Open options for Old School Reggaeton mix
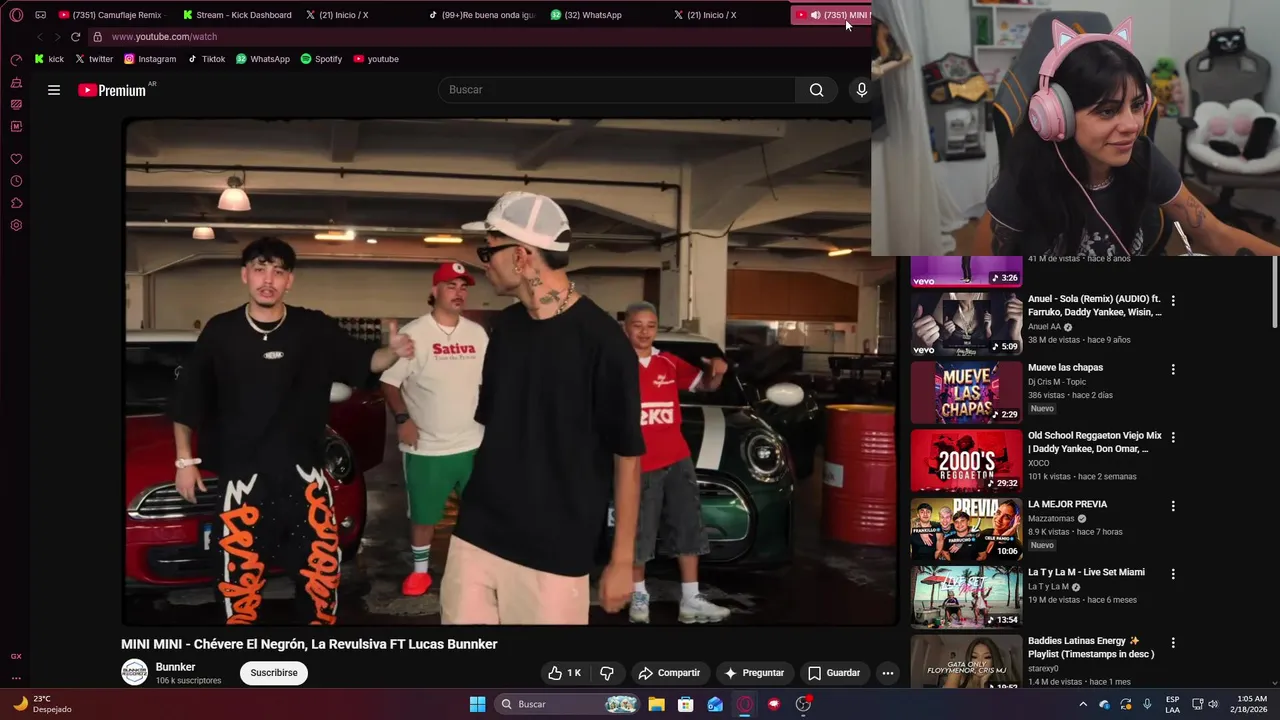This screenshot has height=720, width=1280. point(1173,437)
